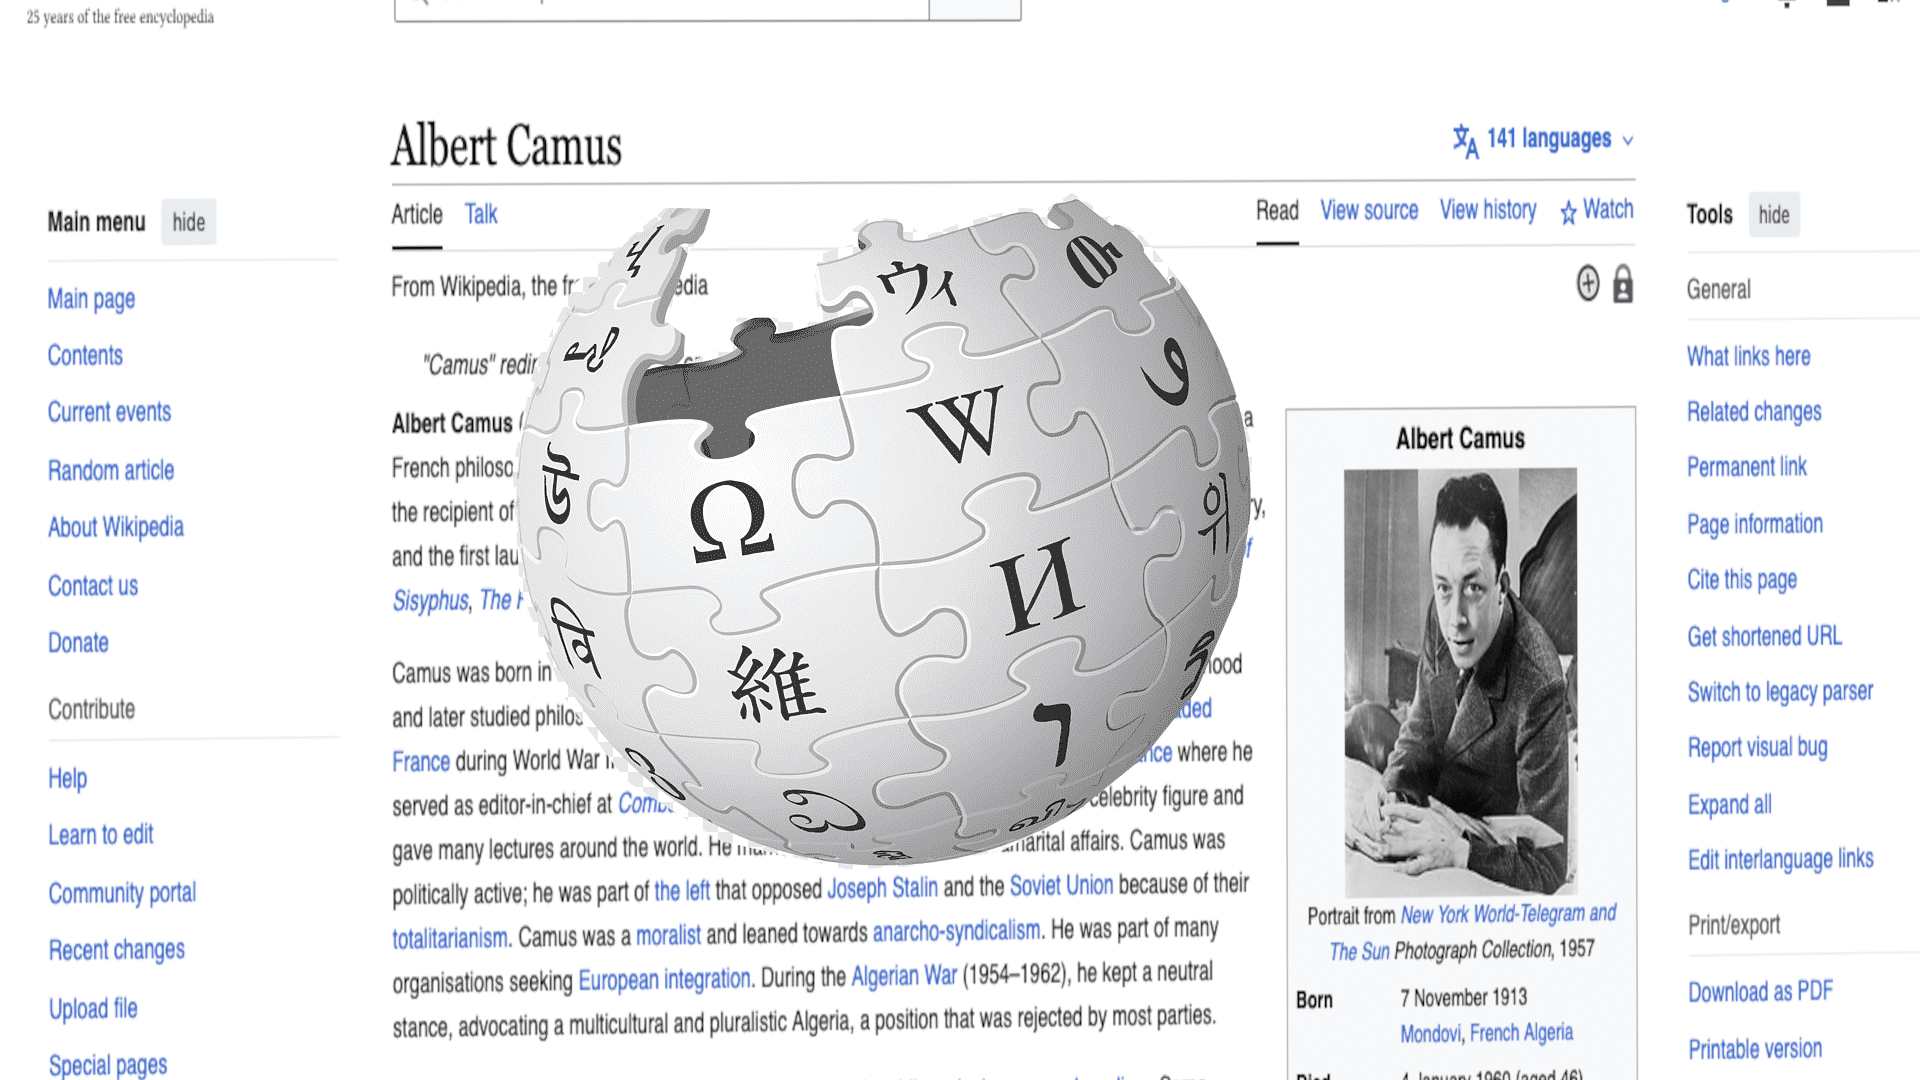Viewport: 1920px width, 1080px height.
Task: Click Report visual bug
Action: pos(1757,748)
